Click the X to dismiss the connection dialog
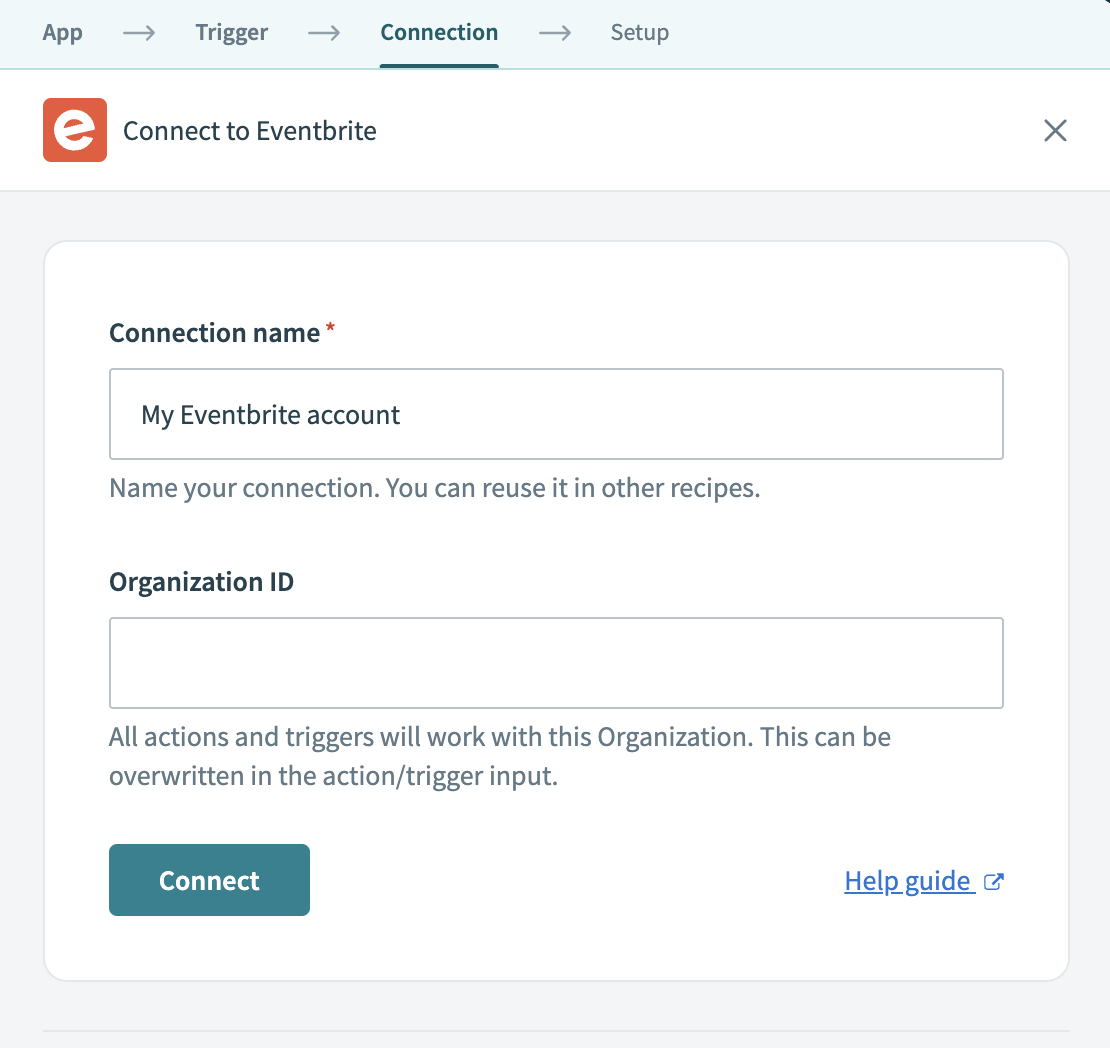Viewport: 1110px width, 1048px height. pyautogui.click(x=1055, y=130)
